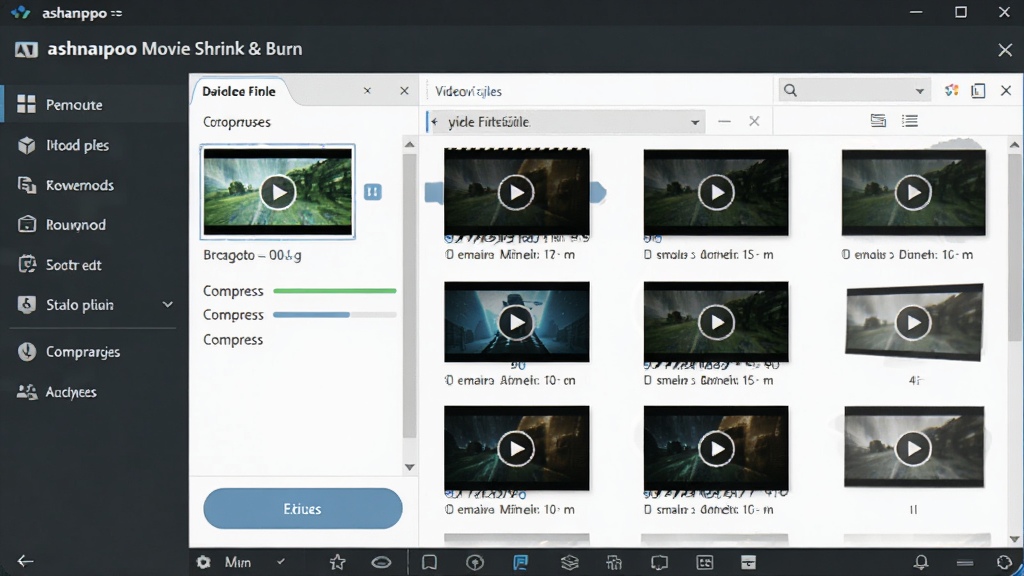The image size is (1024, 576).
Task: Click the back arrow in bottom-left corner
Action: (x=25, y=561)
